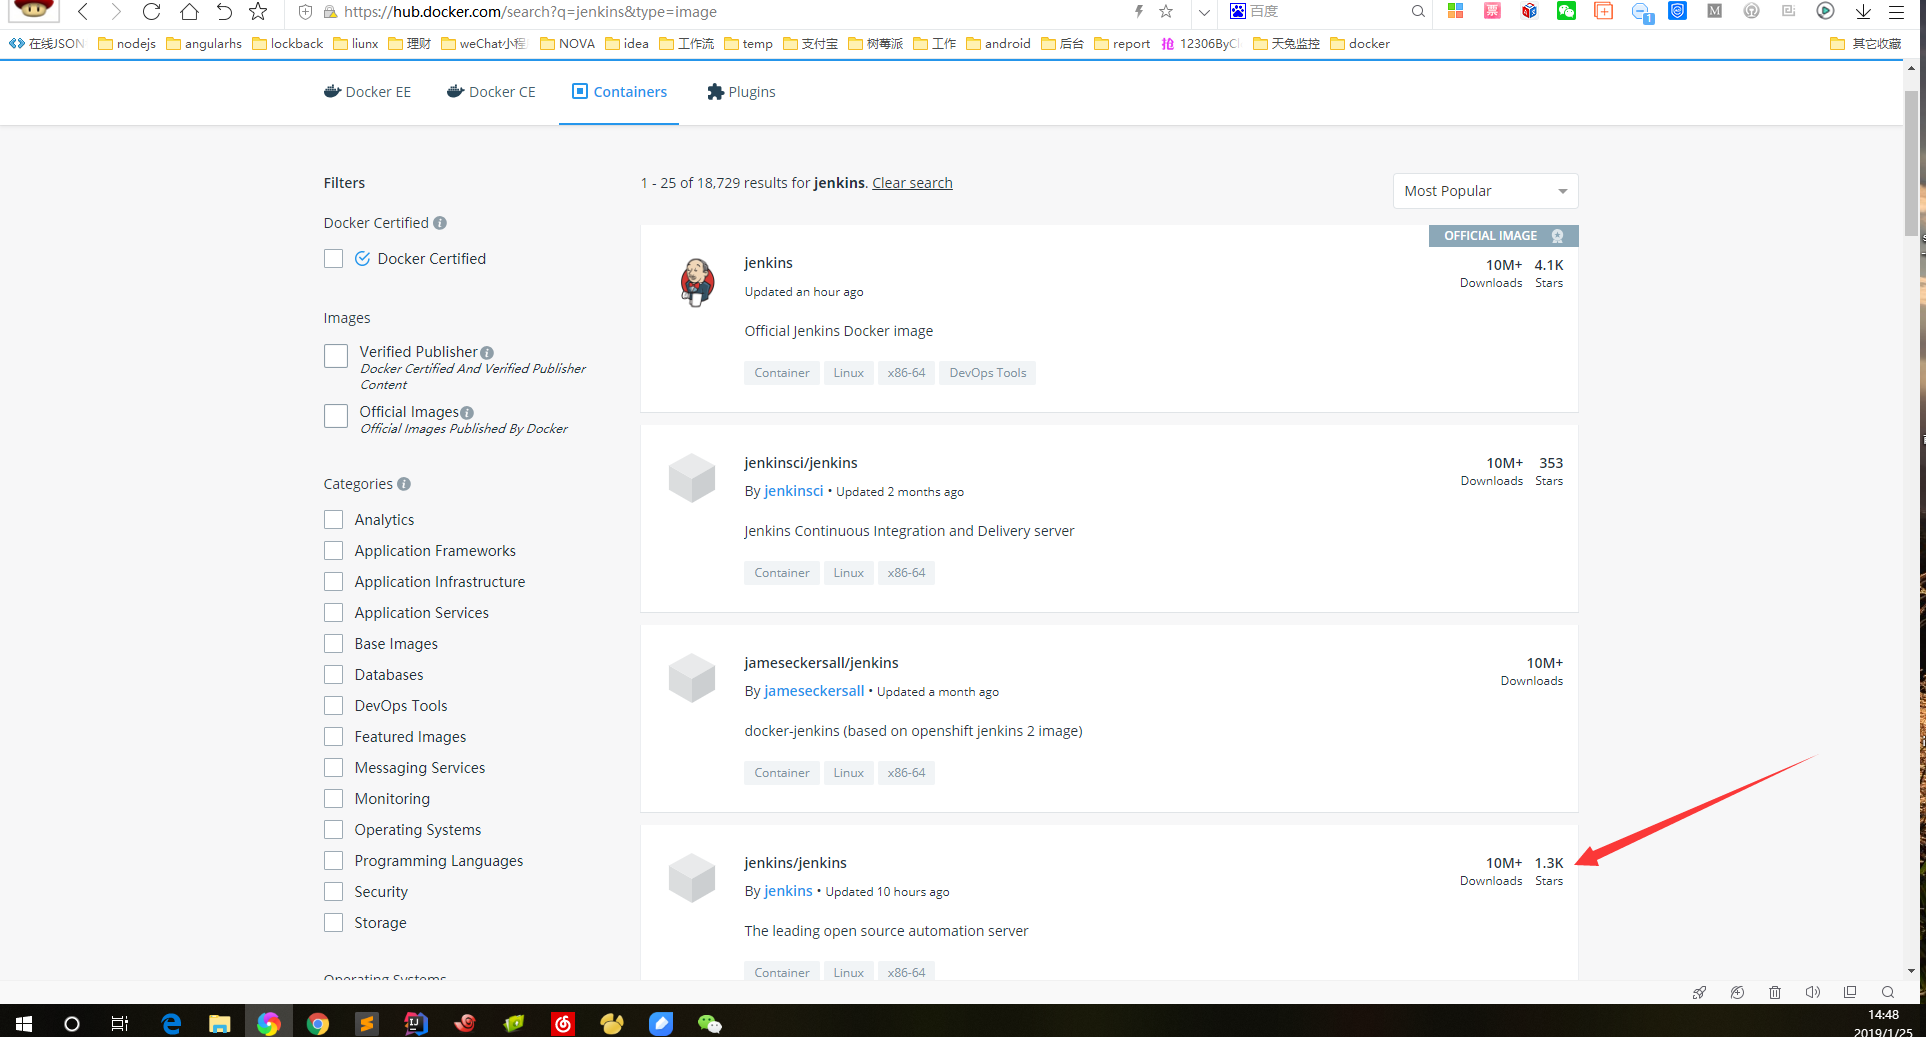Click the Jenkins official image logo
This screenshot has width=1926, height=1037.
[697, 282]
